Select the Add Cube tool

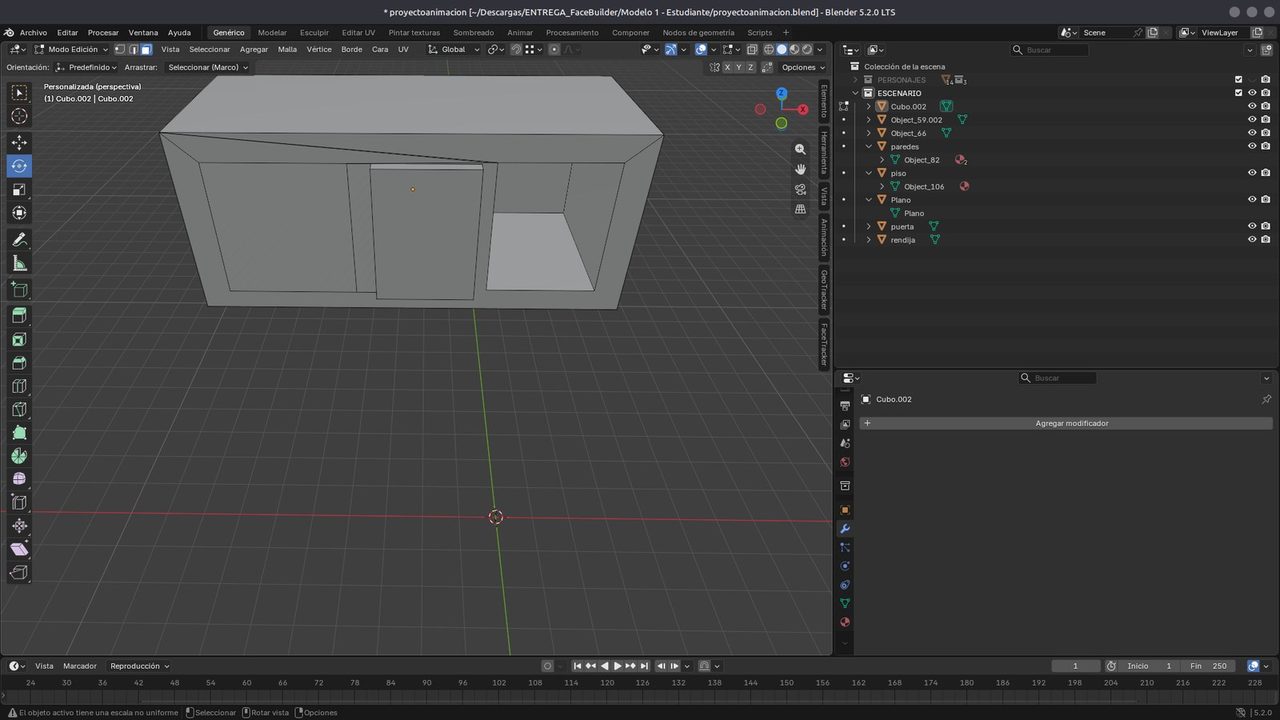click(x=19, y=290)
